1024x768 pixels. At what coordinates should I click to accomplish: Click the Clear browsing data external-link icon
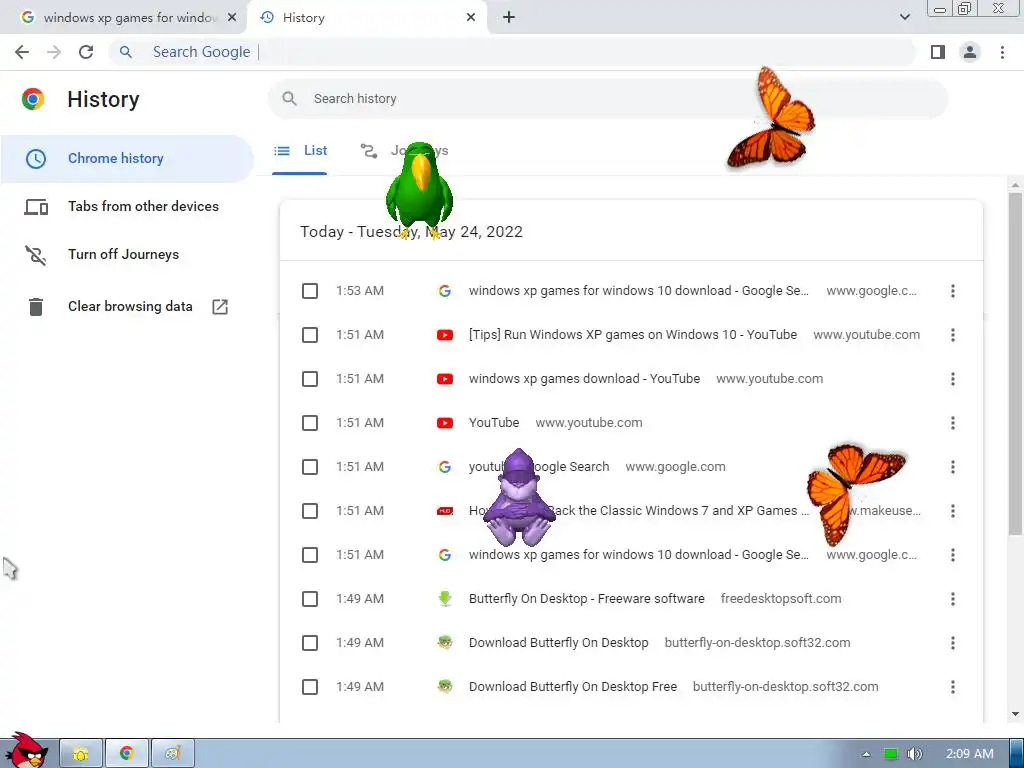pyautogui.click(x=220, y=306)
